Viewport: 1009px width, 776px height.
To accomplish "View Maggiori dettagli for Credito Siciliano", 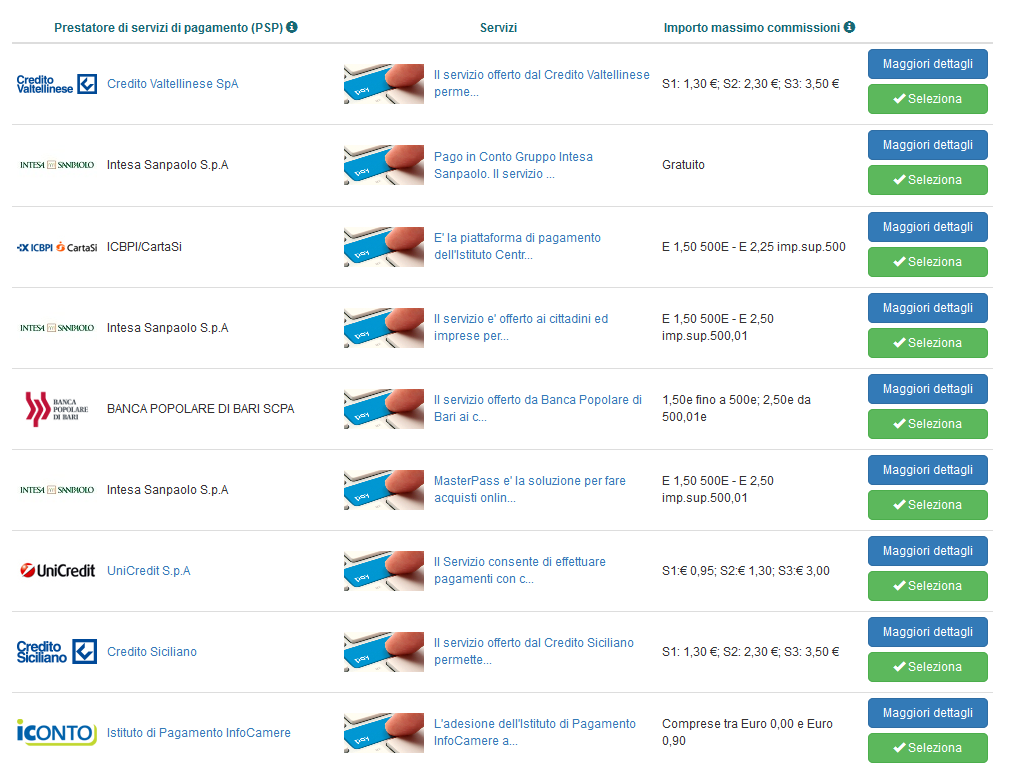I will coord(927,632).
